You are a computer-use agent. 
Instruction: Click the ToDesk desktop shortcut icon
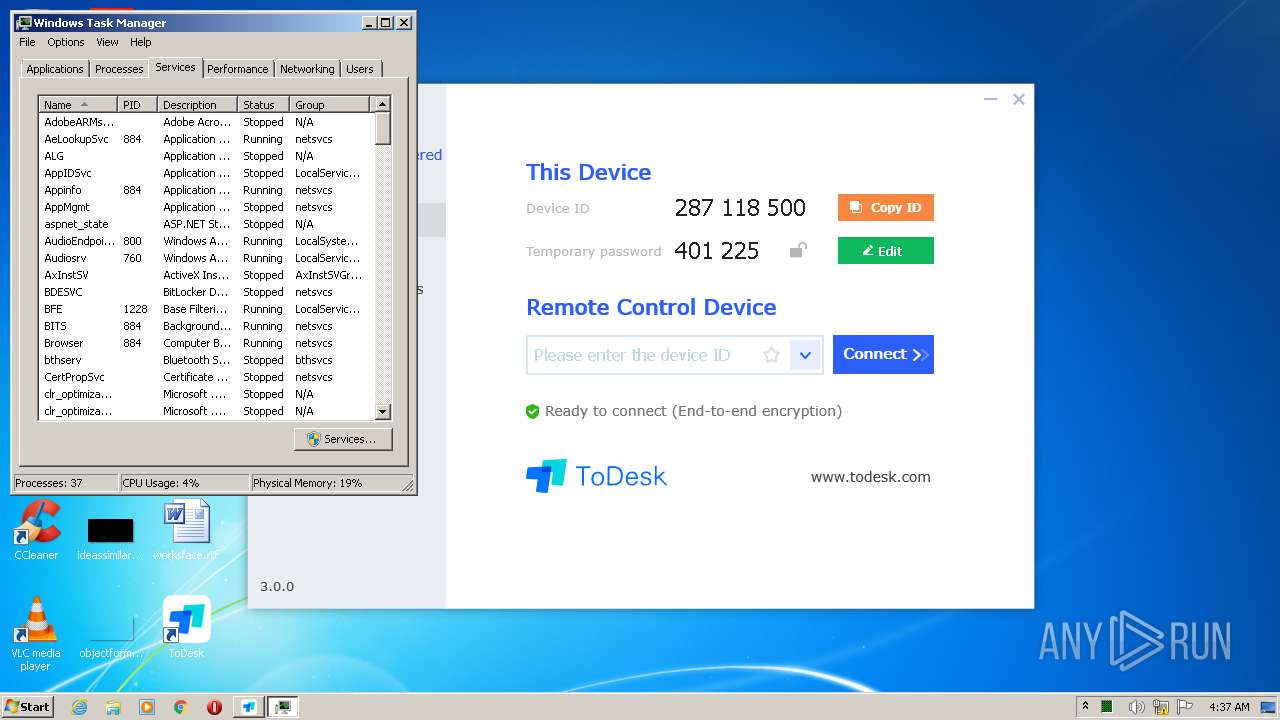click(186, 627)
